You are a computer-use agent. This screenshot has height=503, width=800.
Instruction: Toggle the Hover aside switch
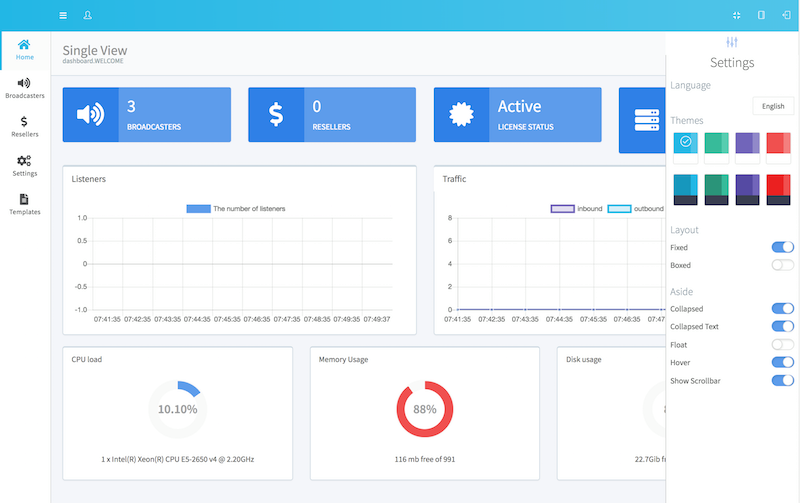(x=783, y=363)
